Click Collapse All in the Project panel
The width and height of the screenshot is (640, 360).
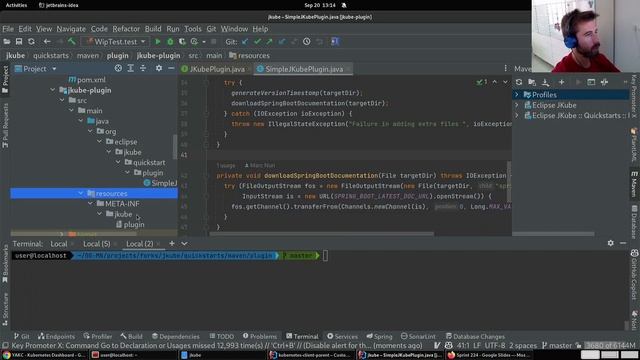tap(143, 69)
